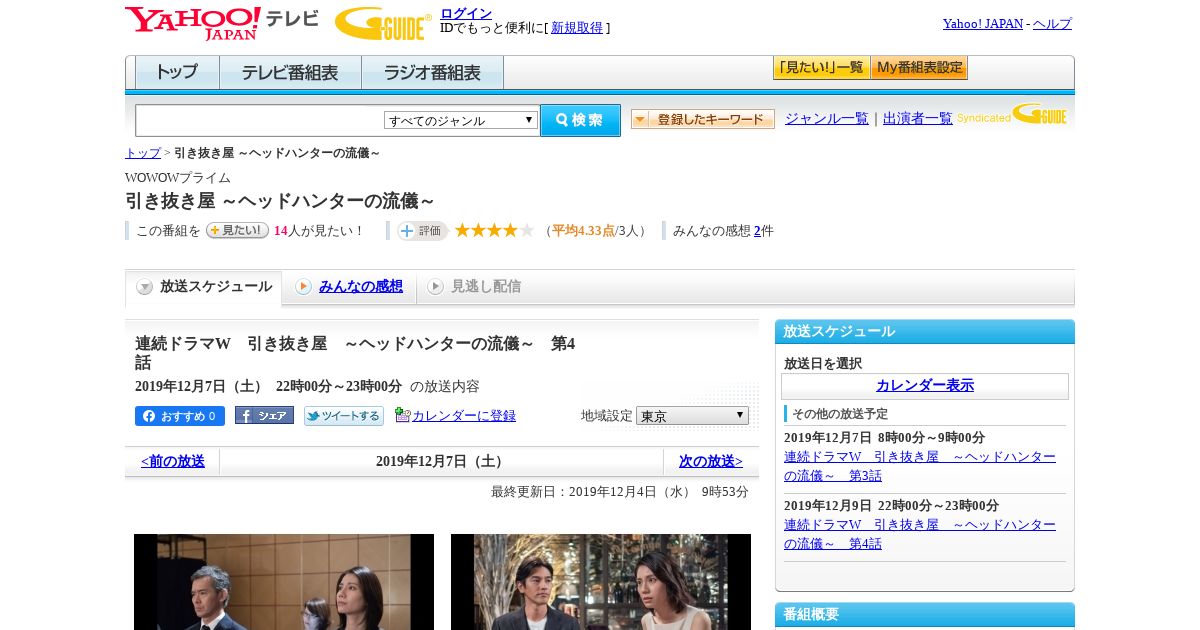Viewport: 1200px width, 630px height.
Task: Go to 次の放送> link
Action: coord(711,462)
